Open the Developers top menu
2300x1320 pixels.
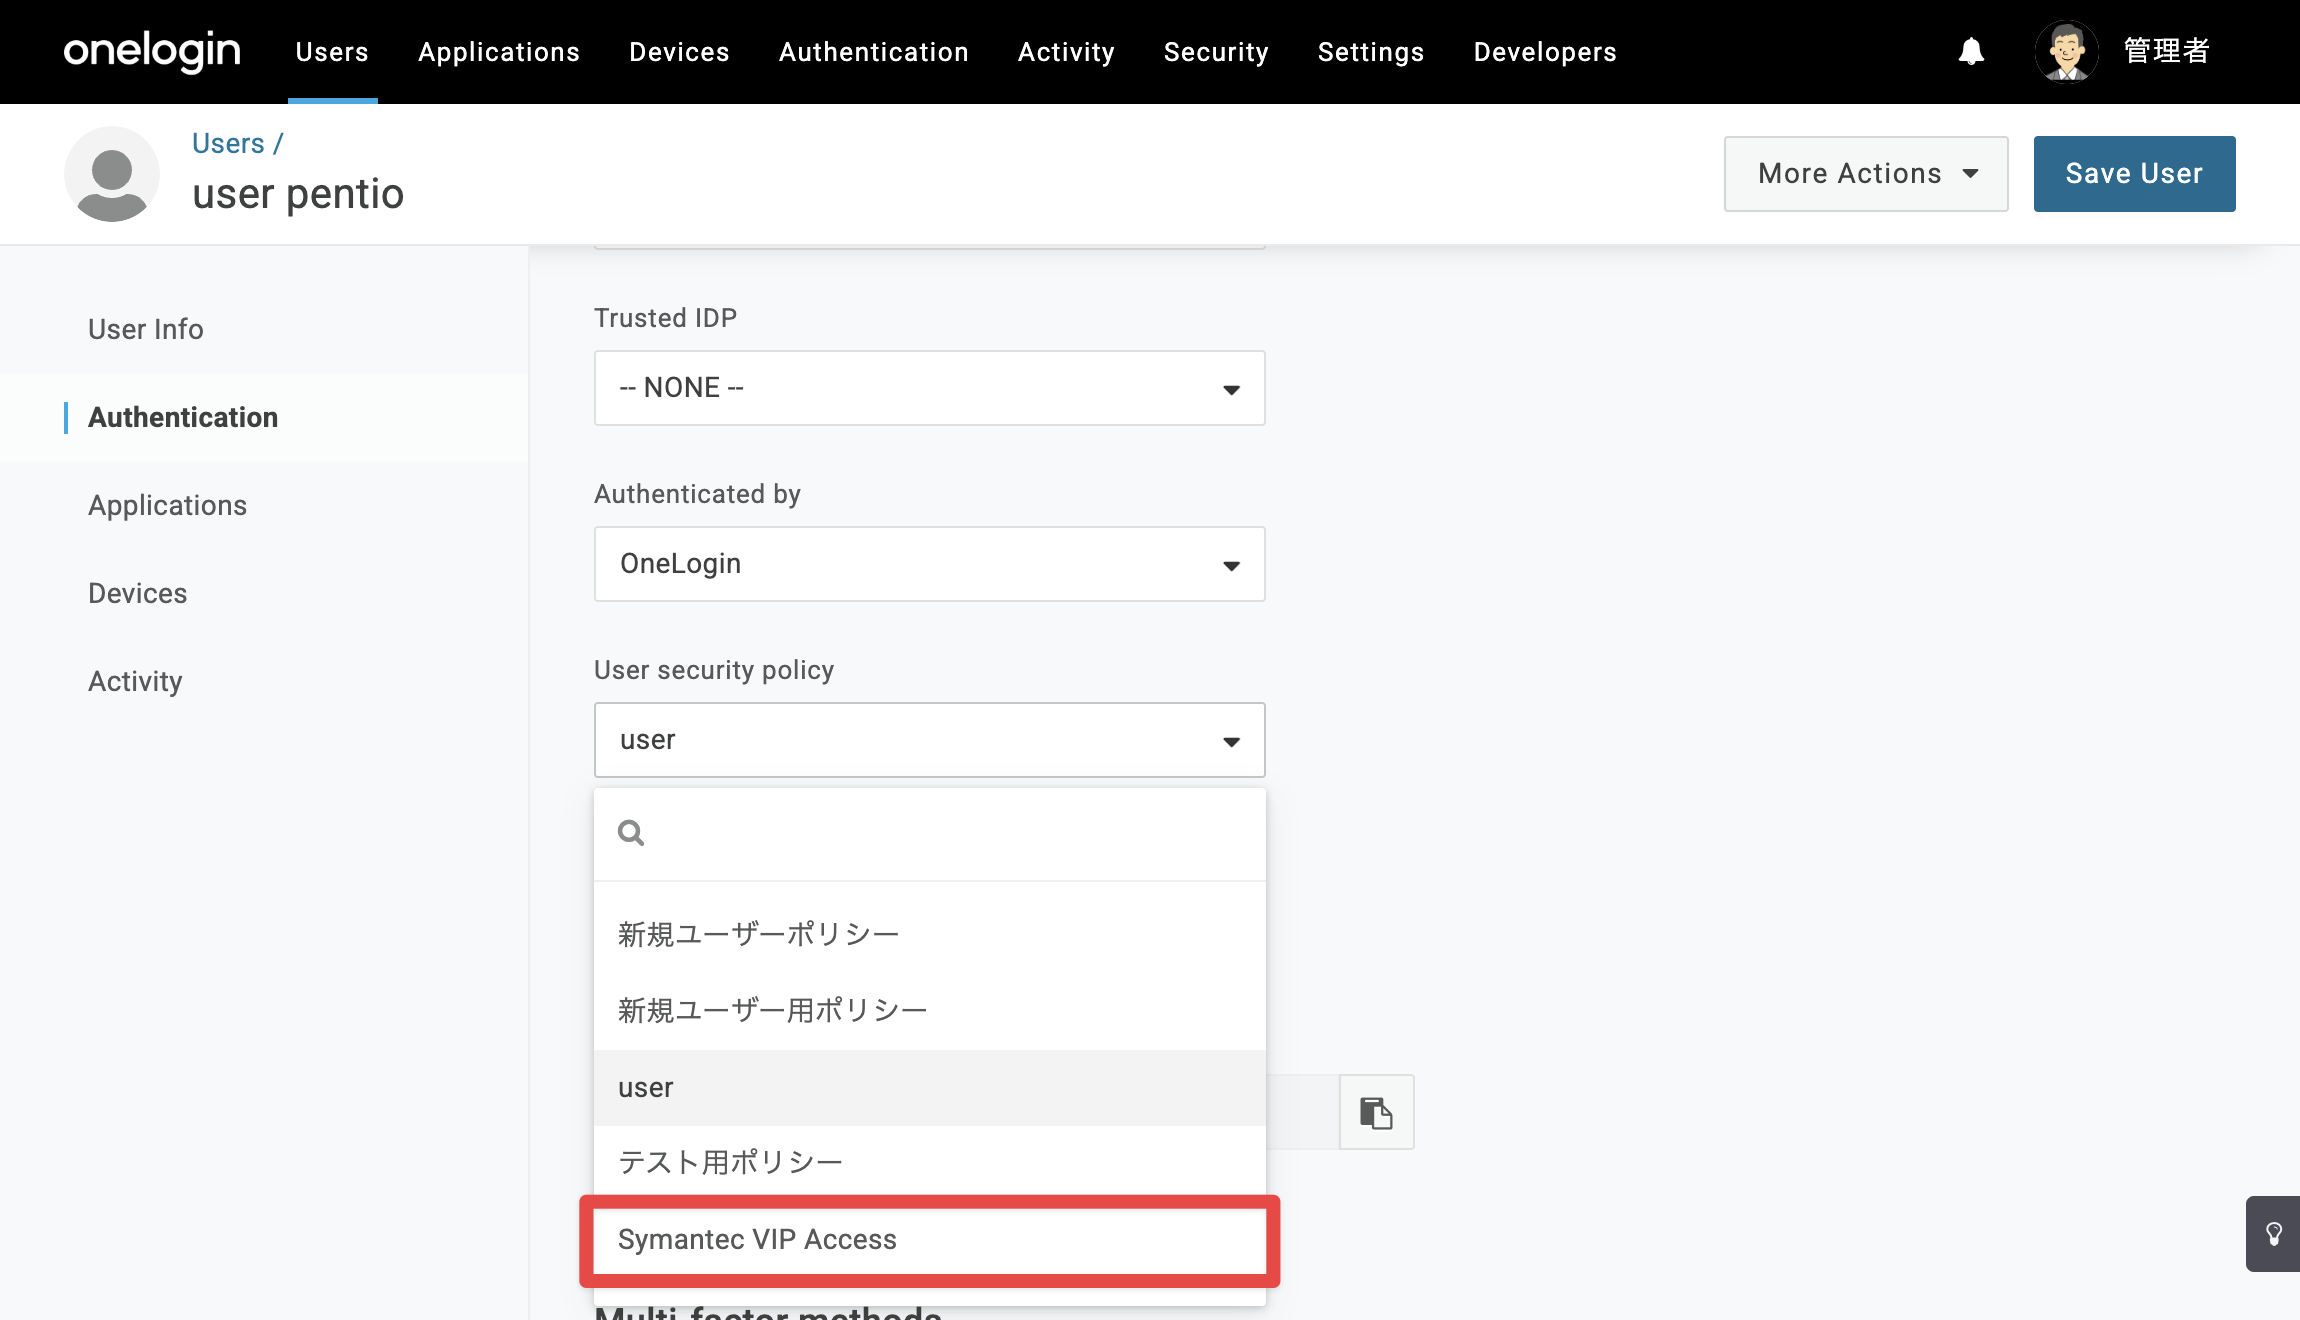click(x=1545, y=52)
